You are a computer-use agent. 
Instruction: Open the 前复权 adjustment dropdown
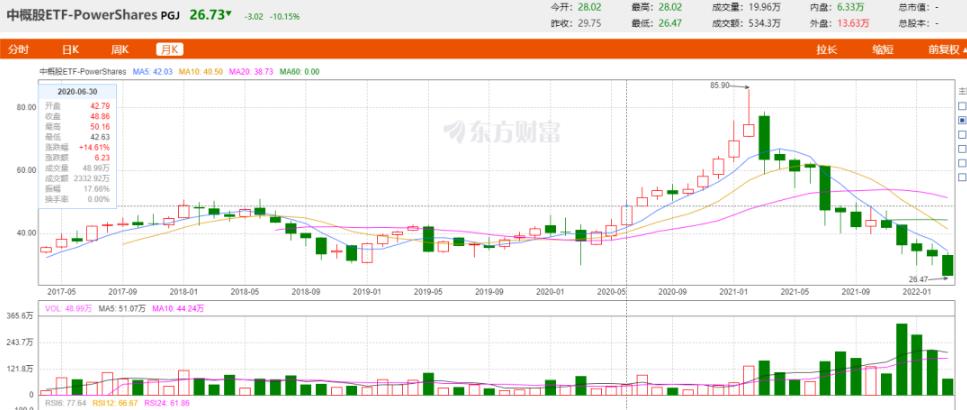(947, 50)
